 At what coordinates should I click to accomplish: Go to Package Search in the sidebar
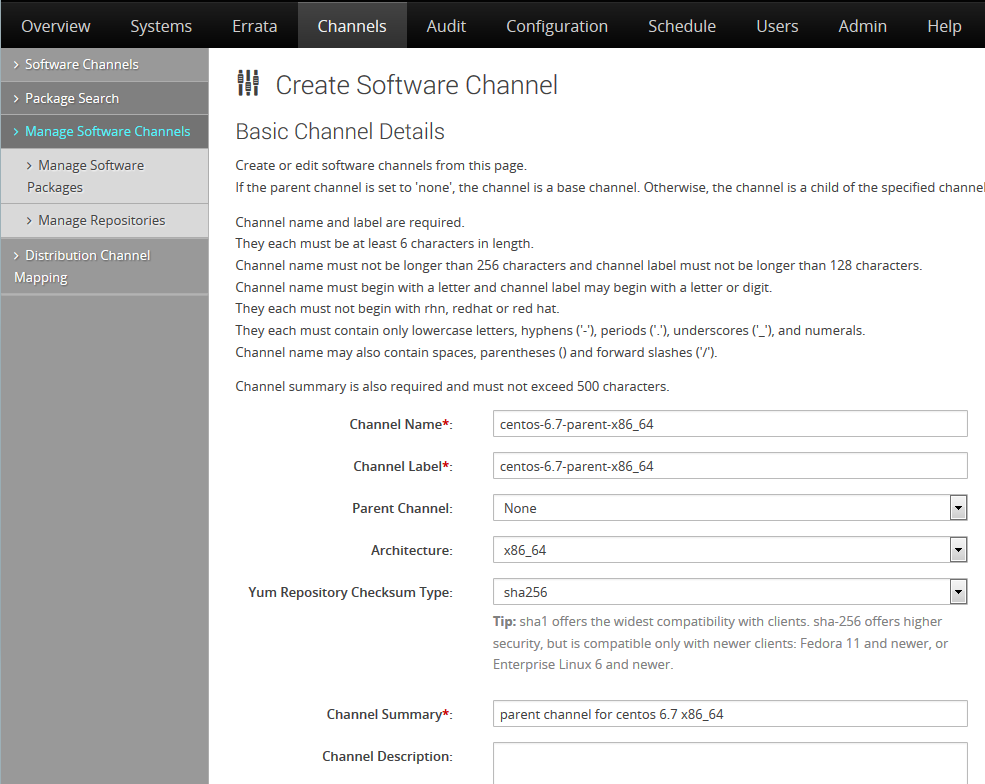[104, 99]
